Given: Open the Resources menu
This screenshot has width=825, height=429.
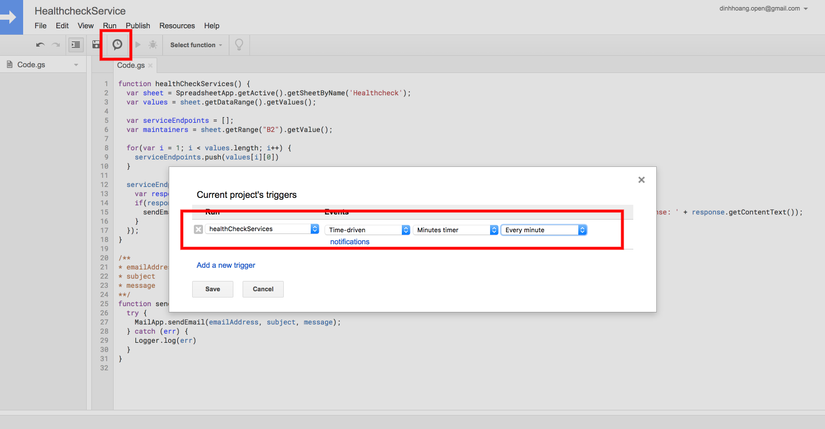Looking at the screenshot, I should click(x=177, y=26).
